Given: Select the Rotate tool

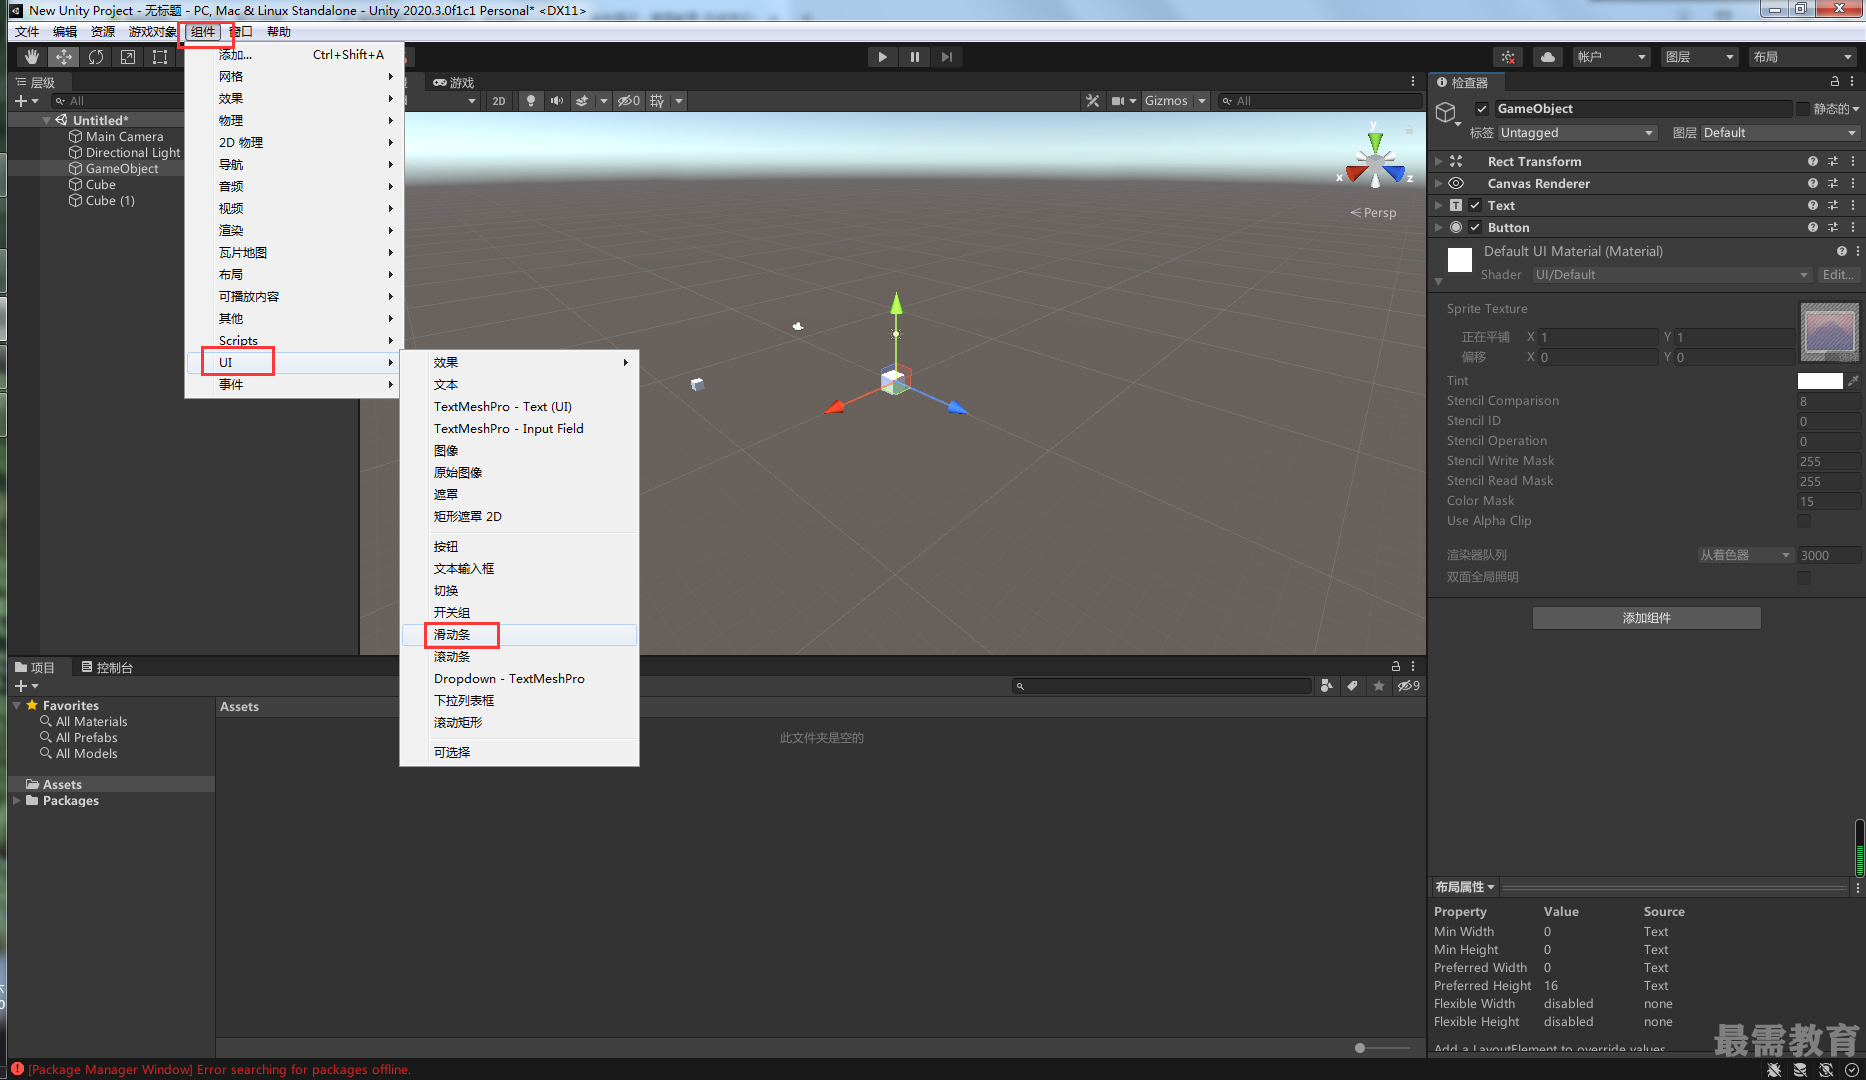Looking at the screenshot, I should coord(96,57).
